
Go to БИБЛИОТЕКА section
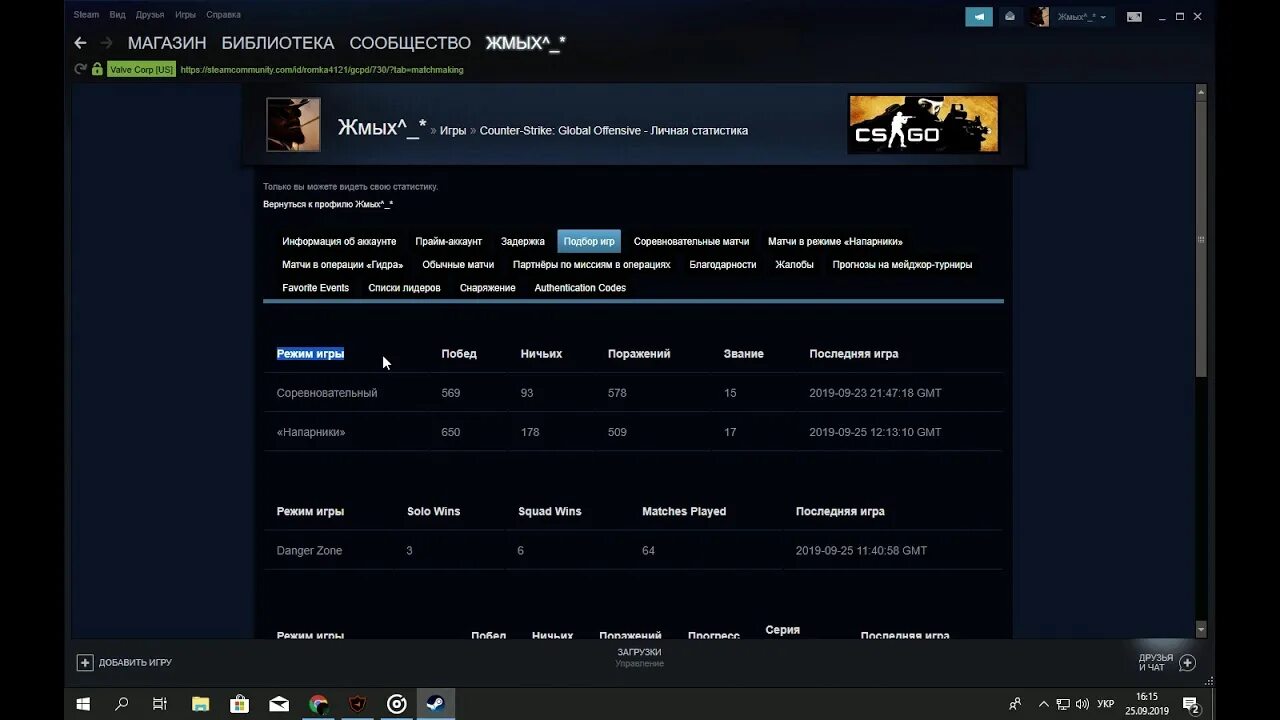point(278,43)
